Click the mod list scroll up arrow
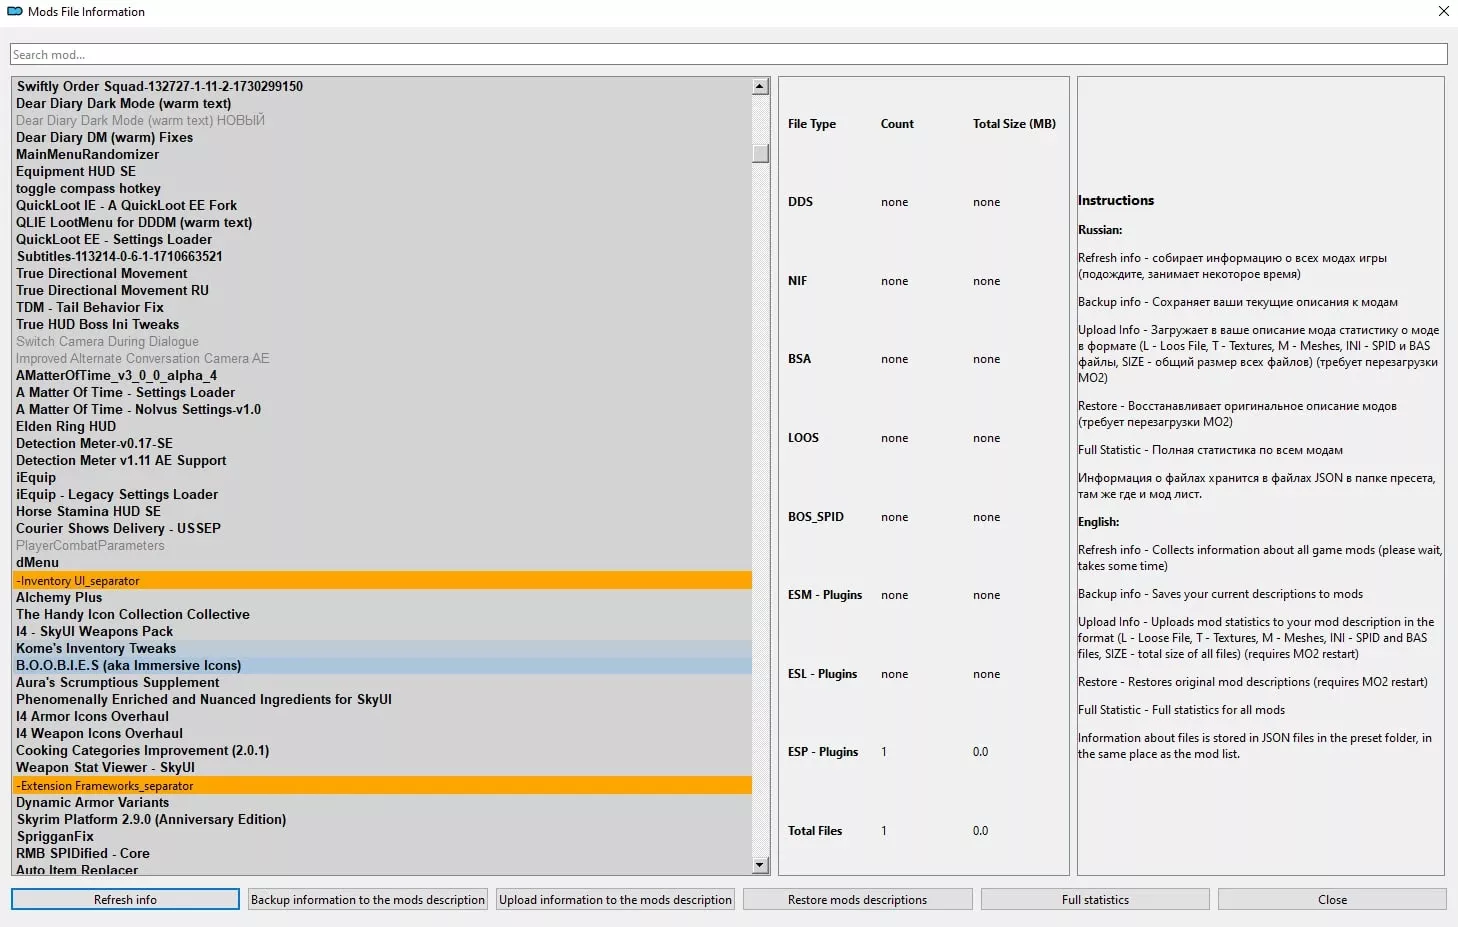The width and height of the screenshot is (1458, 927). coord(760,86)
